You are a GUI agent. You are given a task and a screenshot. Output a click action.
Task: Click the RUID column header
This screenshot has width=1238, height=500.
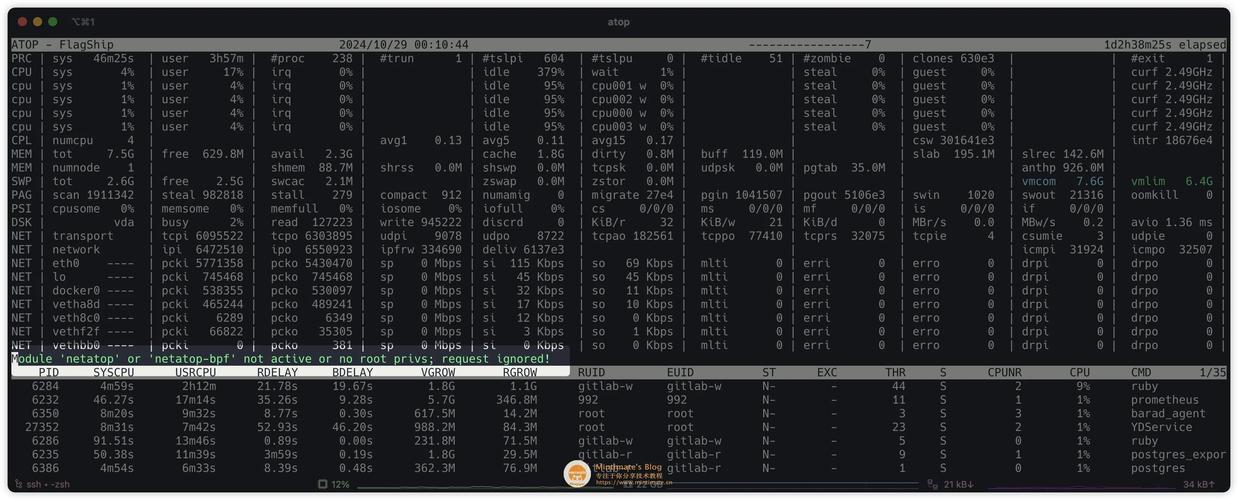coord(591,372)
